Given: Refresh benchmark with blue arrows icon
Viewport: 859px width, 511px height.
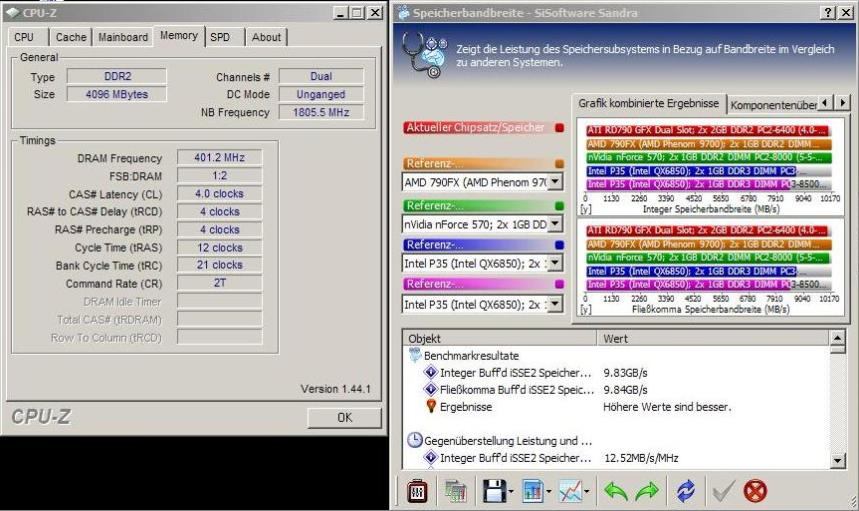Looking at the screenshot, I should 685,491.
